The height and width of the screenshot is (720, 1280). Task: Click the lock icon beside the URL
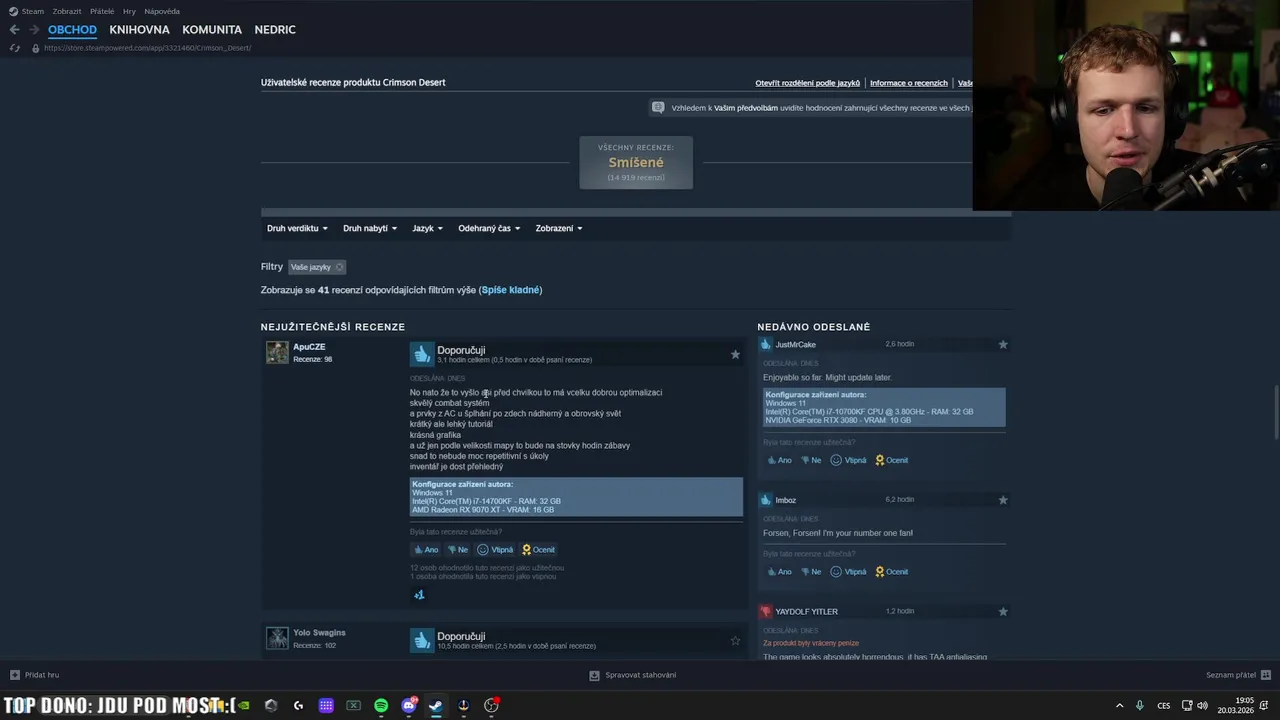(36, 48)
